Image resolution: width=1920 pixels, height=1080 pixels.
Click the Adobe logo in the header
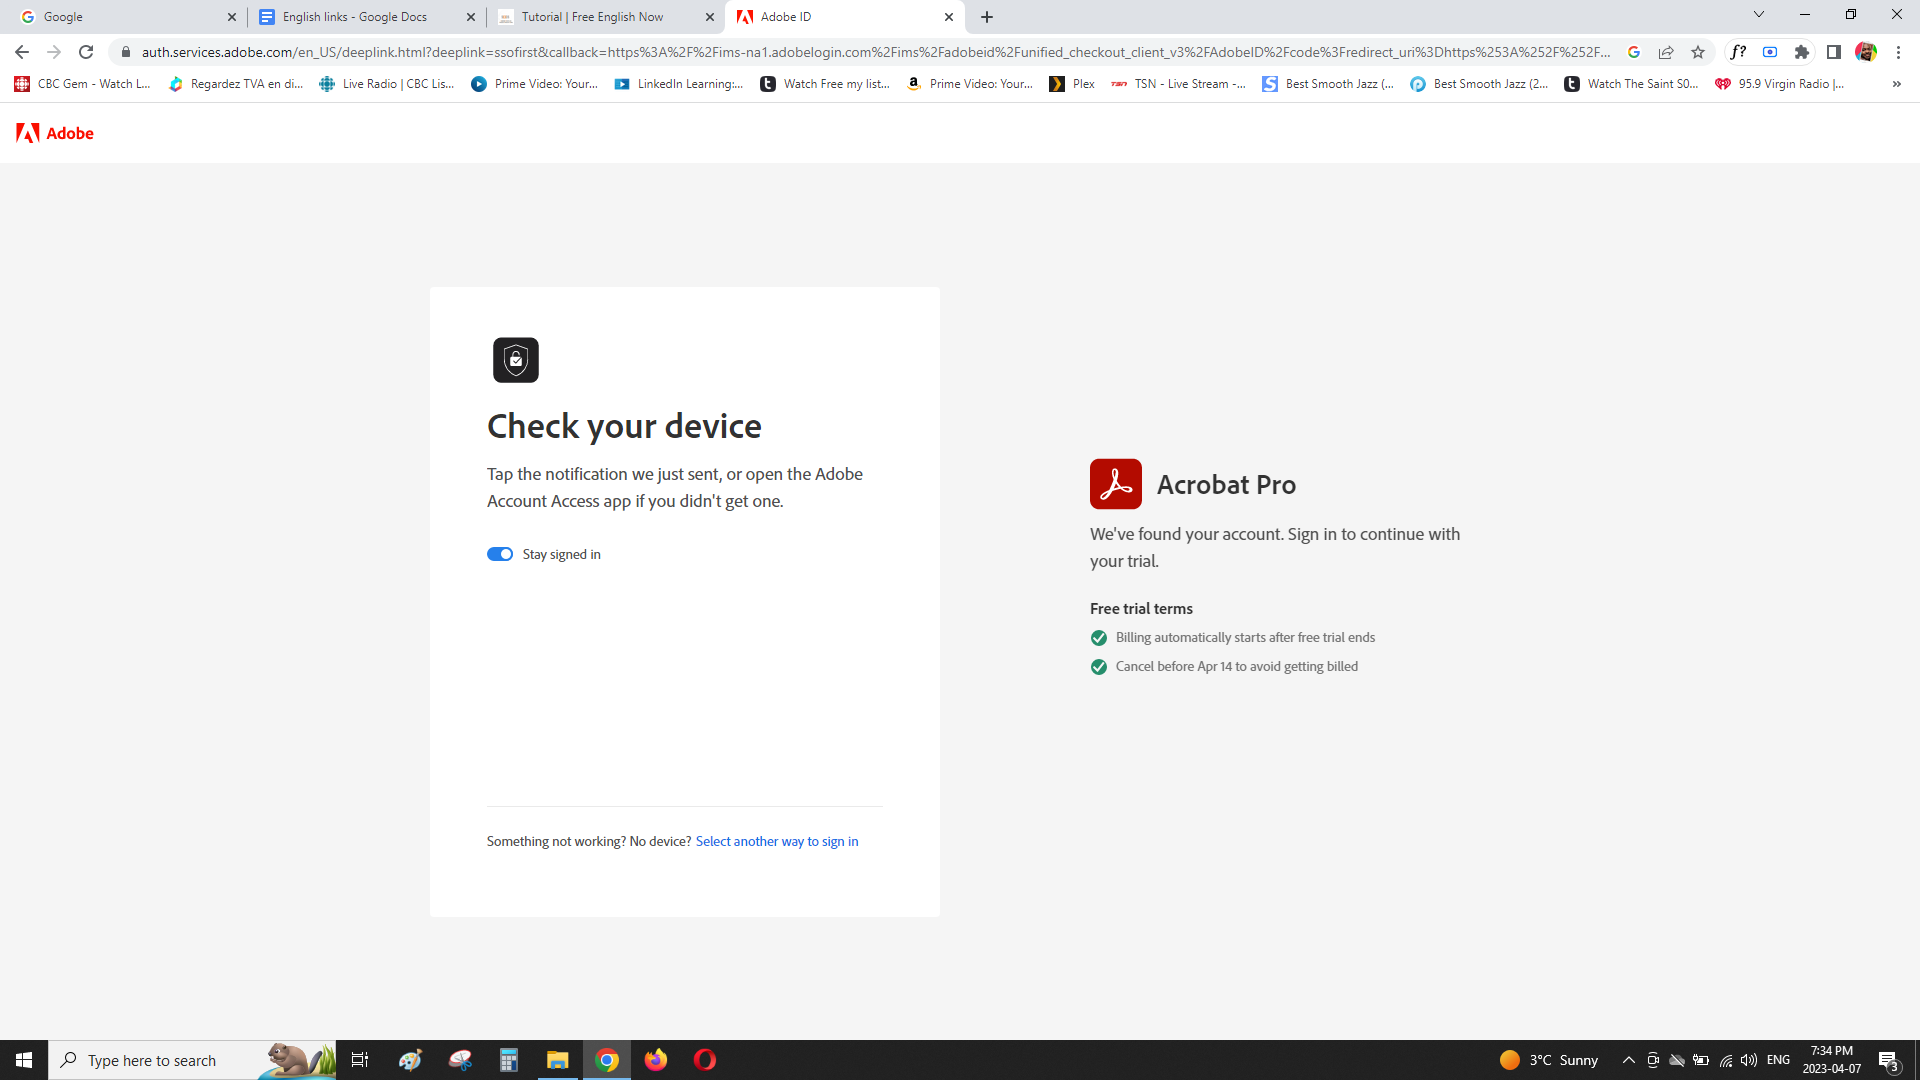pos(55,133)
